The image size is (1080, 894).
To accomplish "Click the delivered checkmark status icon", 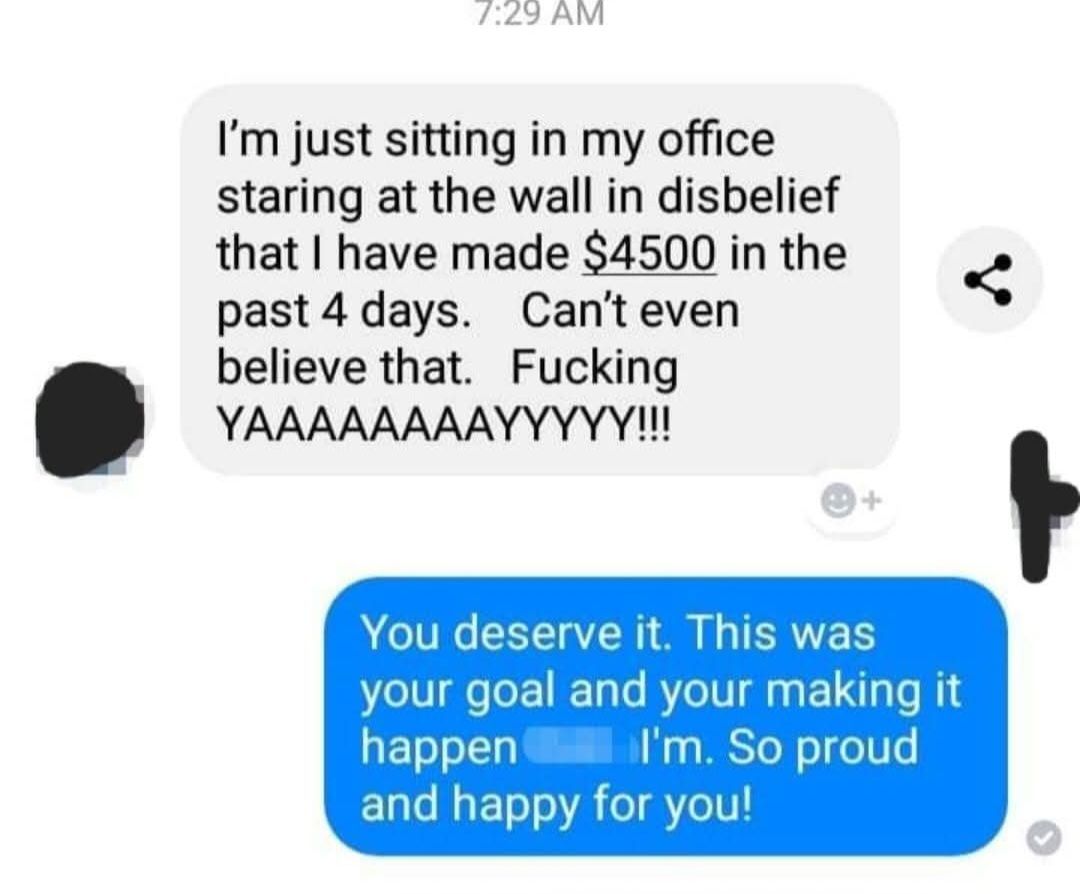I will [1043, 838].
